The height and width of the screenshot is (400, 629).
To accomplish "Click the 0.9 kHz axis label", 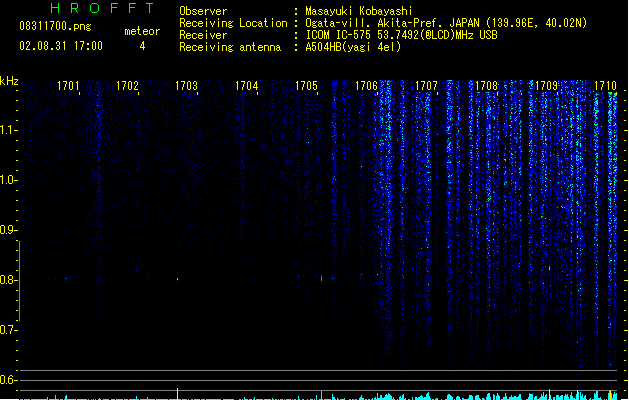I will click(8, 230).
